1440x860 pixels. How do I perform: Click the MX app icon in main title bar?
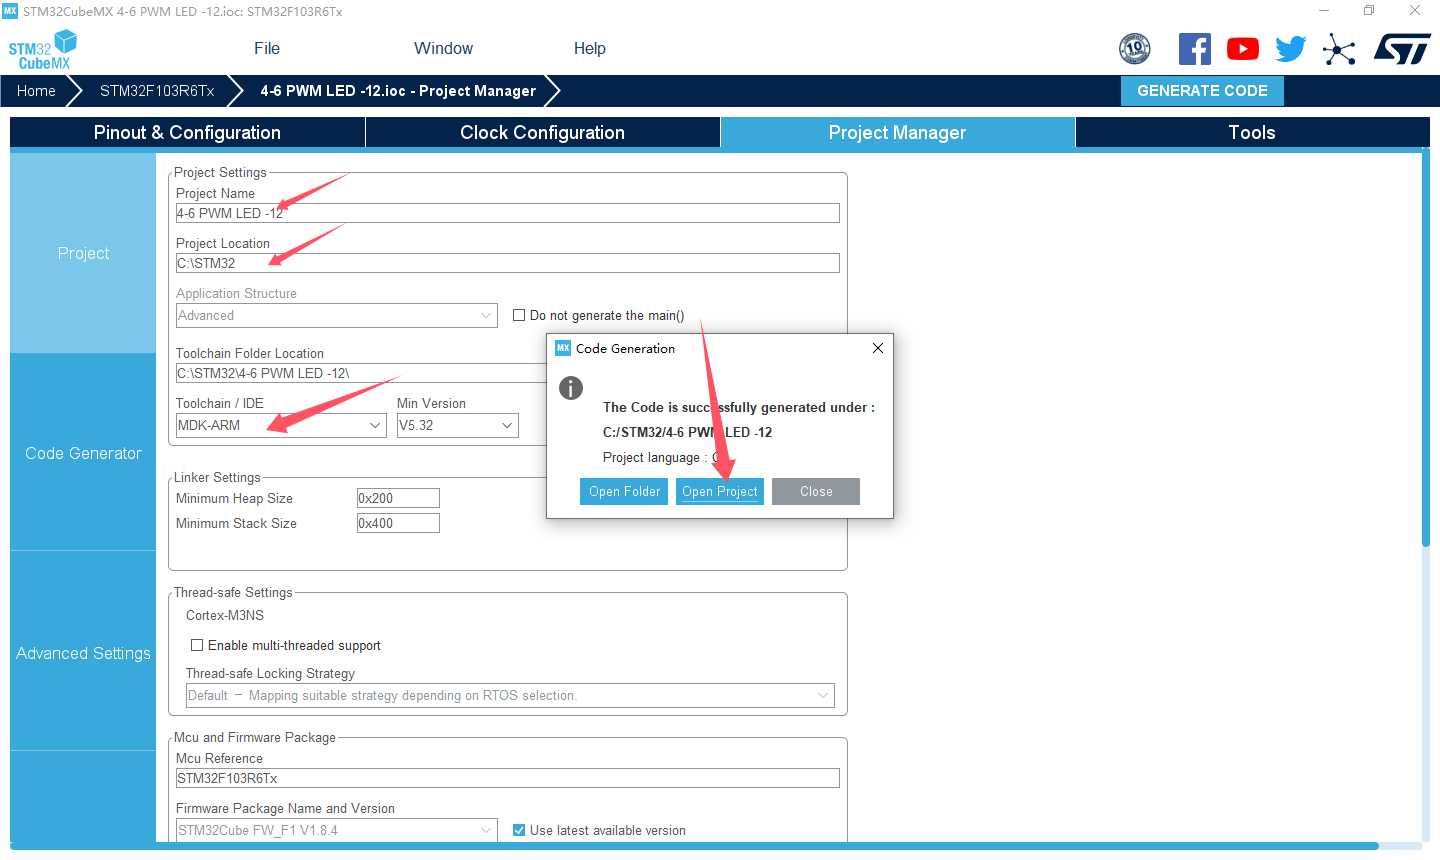tap(10, 11)
